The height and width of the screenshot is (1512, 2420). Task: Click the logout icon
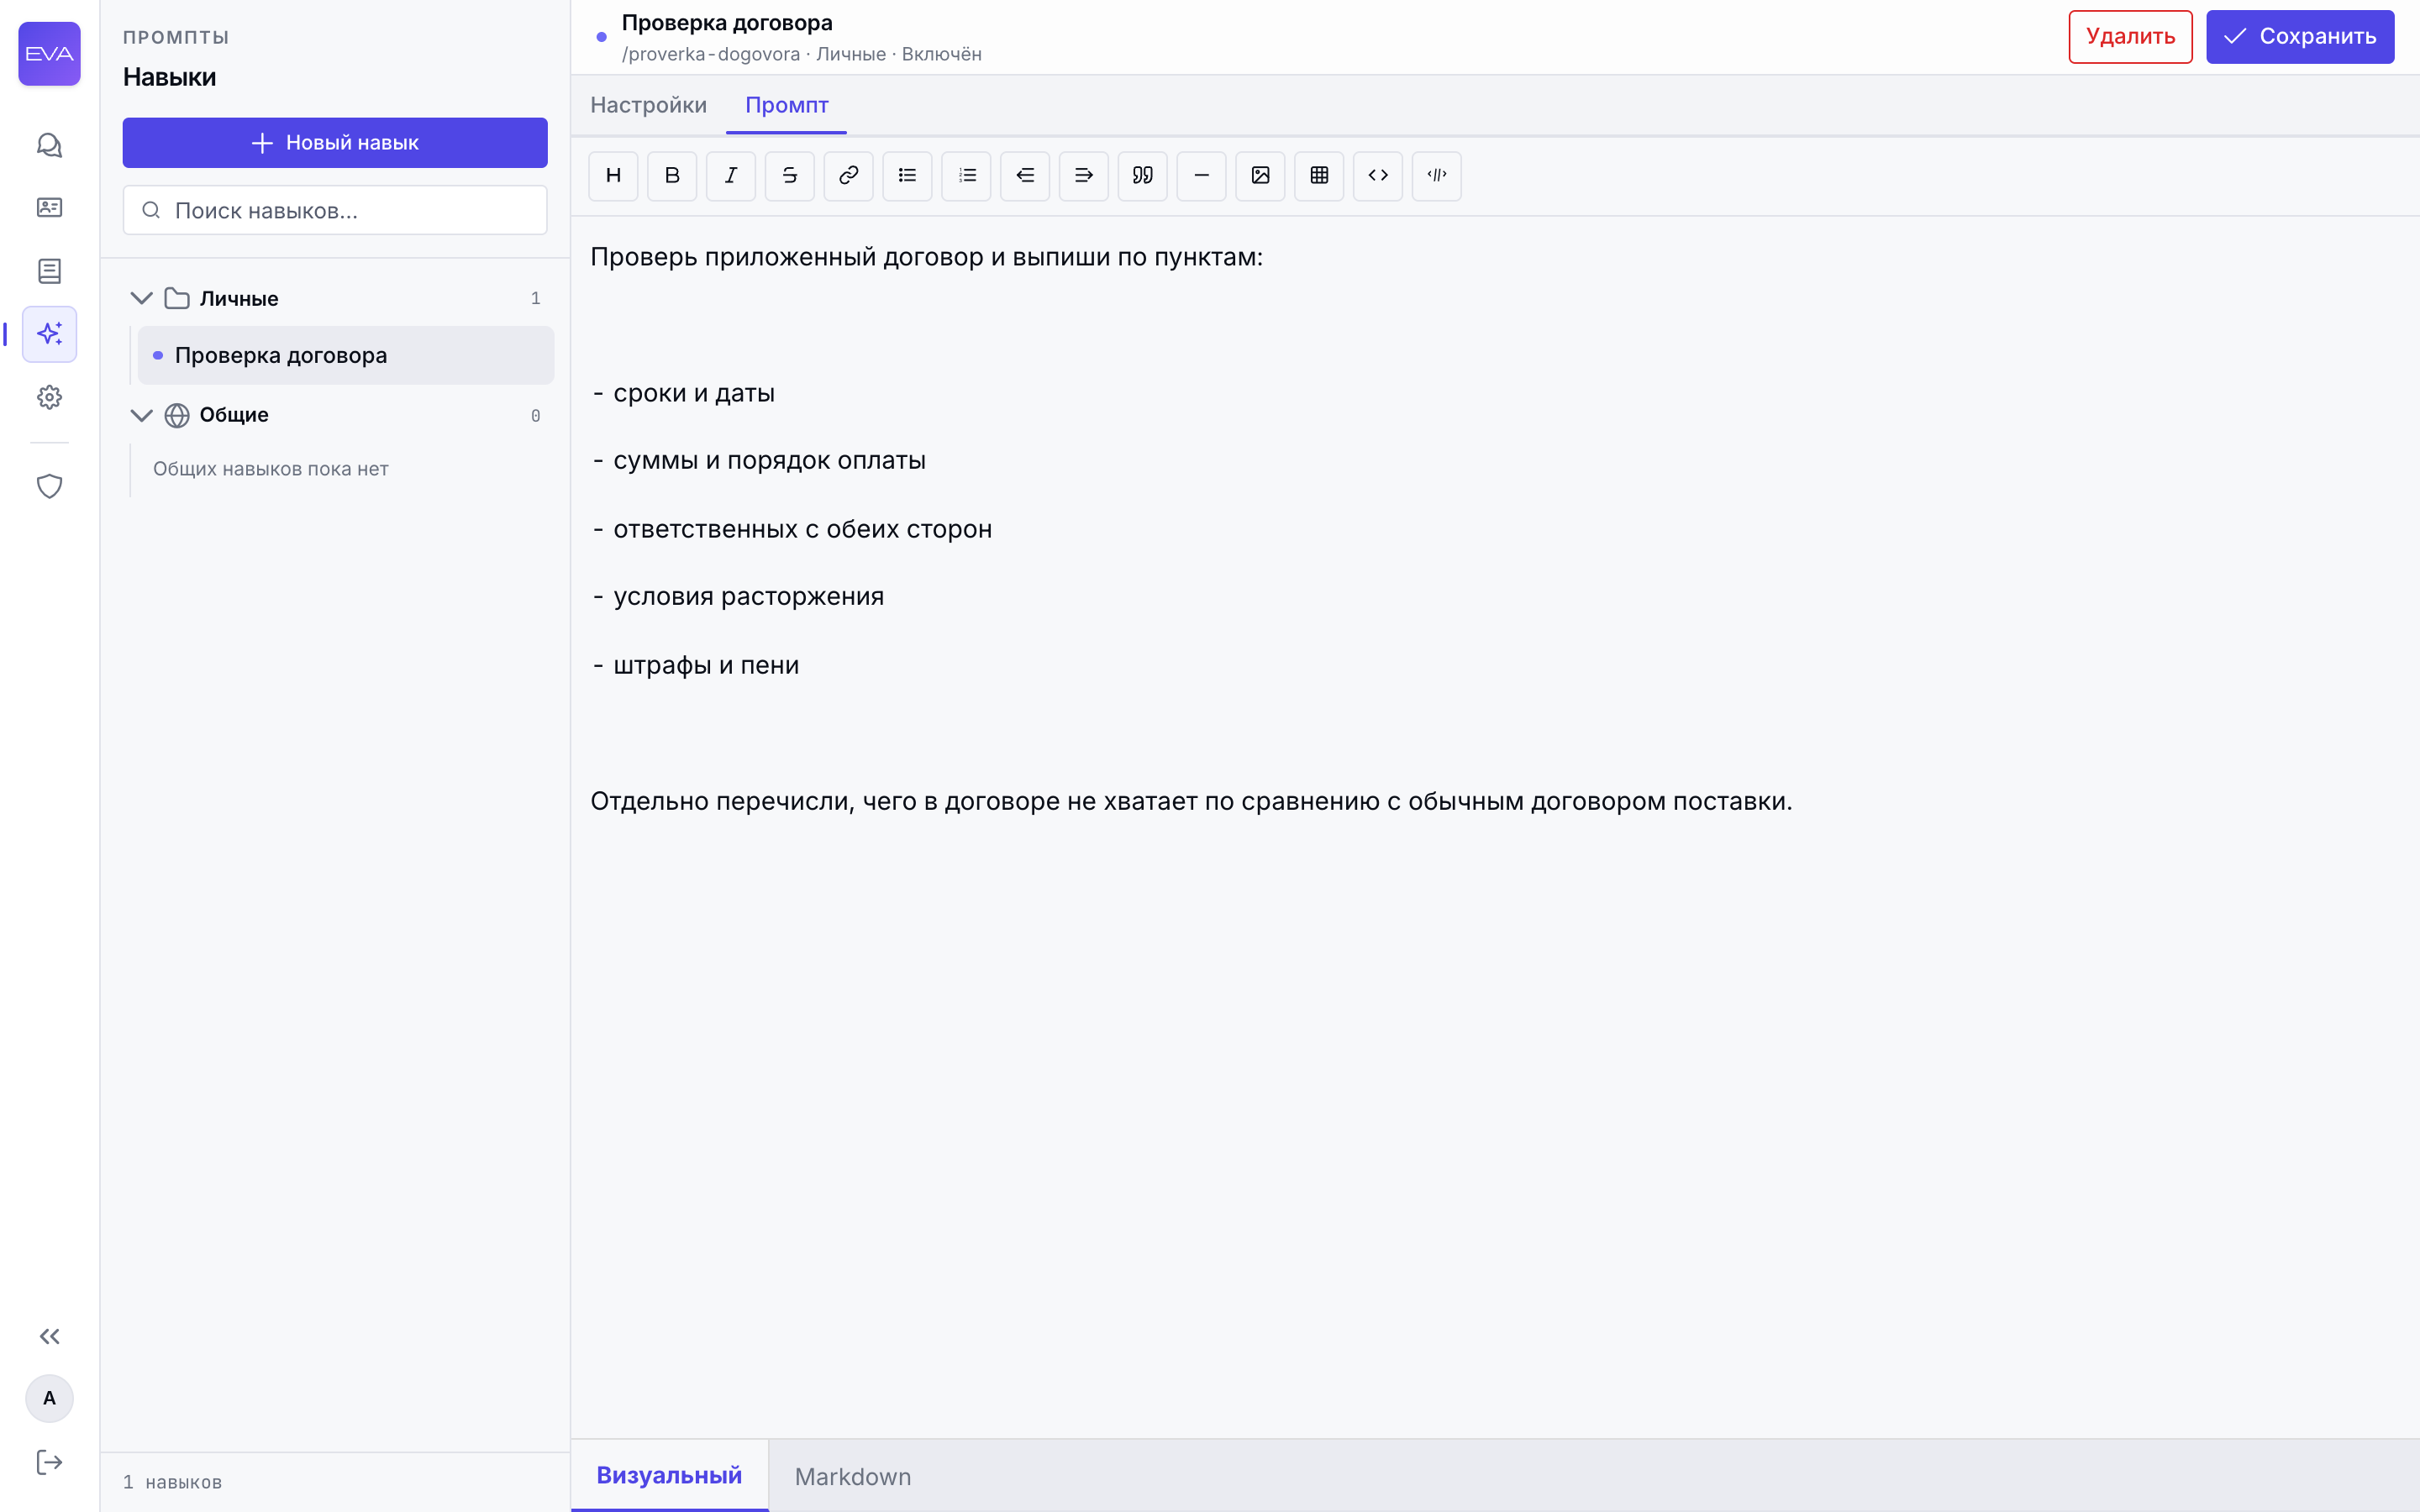click(49, 1462)
